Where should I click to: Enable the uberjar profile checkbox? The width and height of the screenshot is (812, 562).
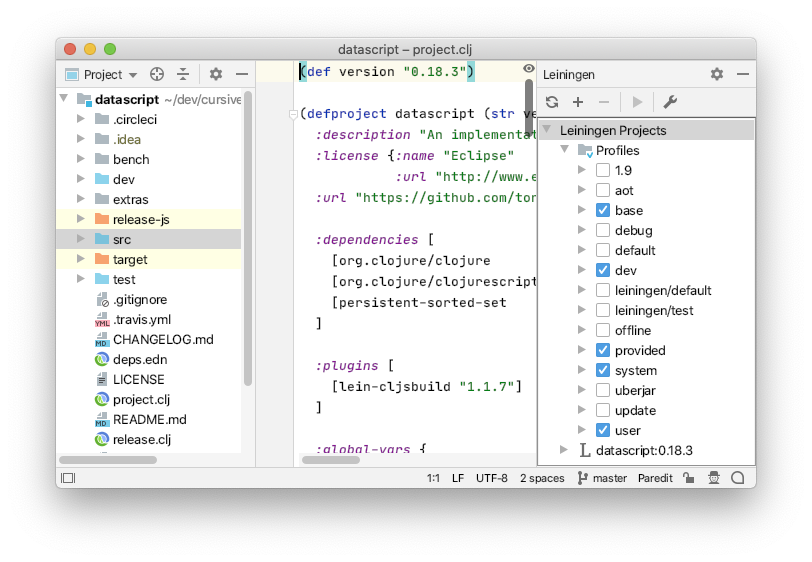pyautogui.click(x=603, y=391)
